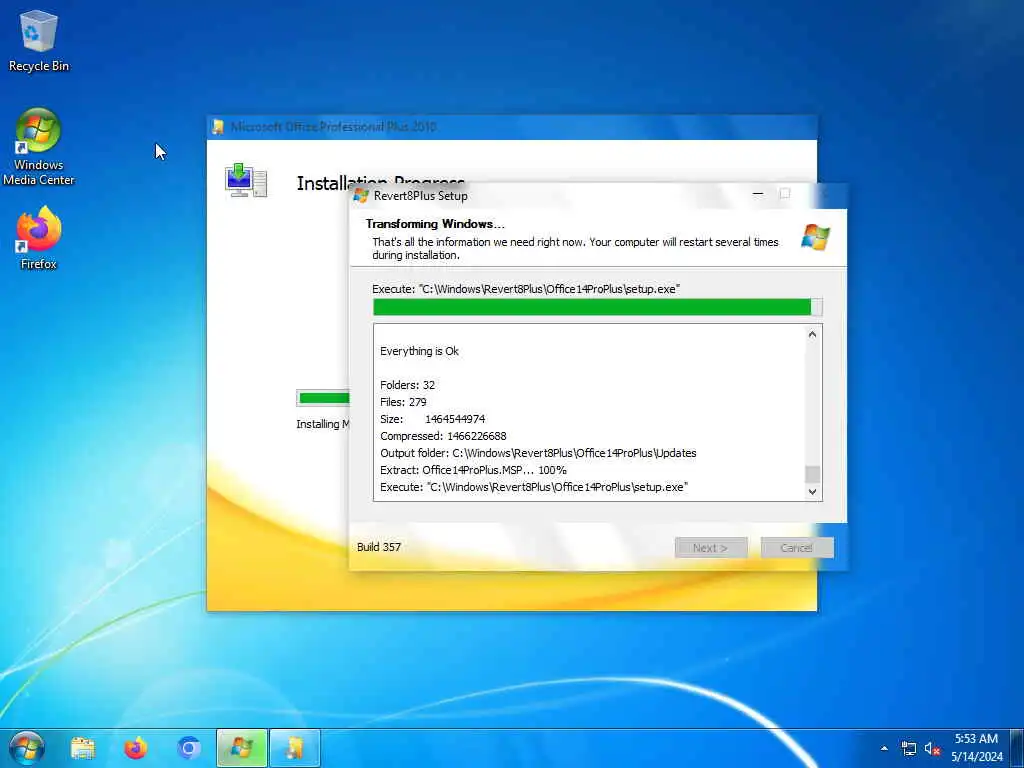Image resolution: width=1024 pixels, height=768 pixels.
Task: Click the Office 'Installation Progress' heading
Action: tap(381, 182)
